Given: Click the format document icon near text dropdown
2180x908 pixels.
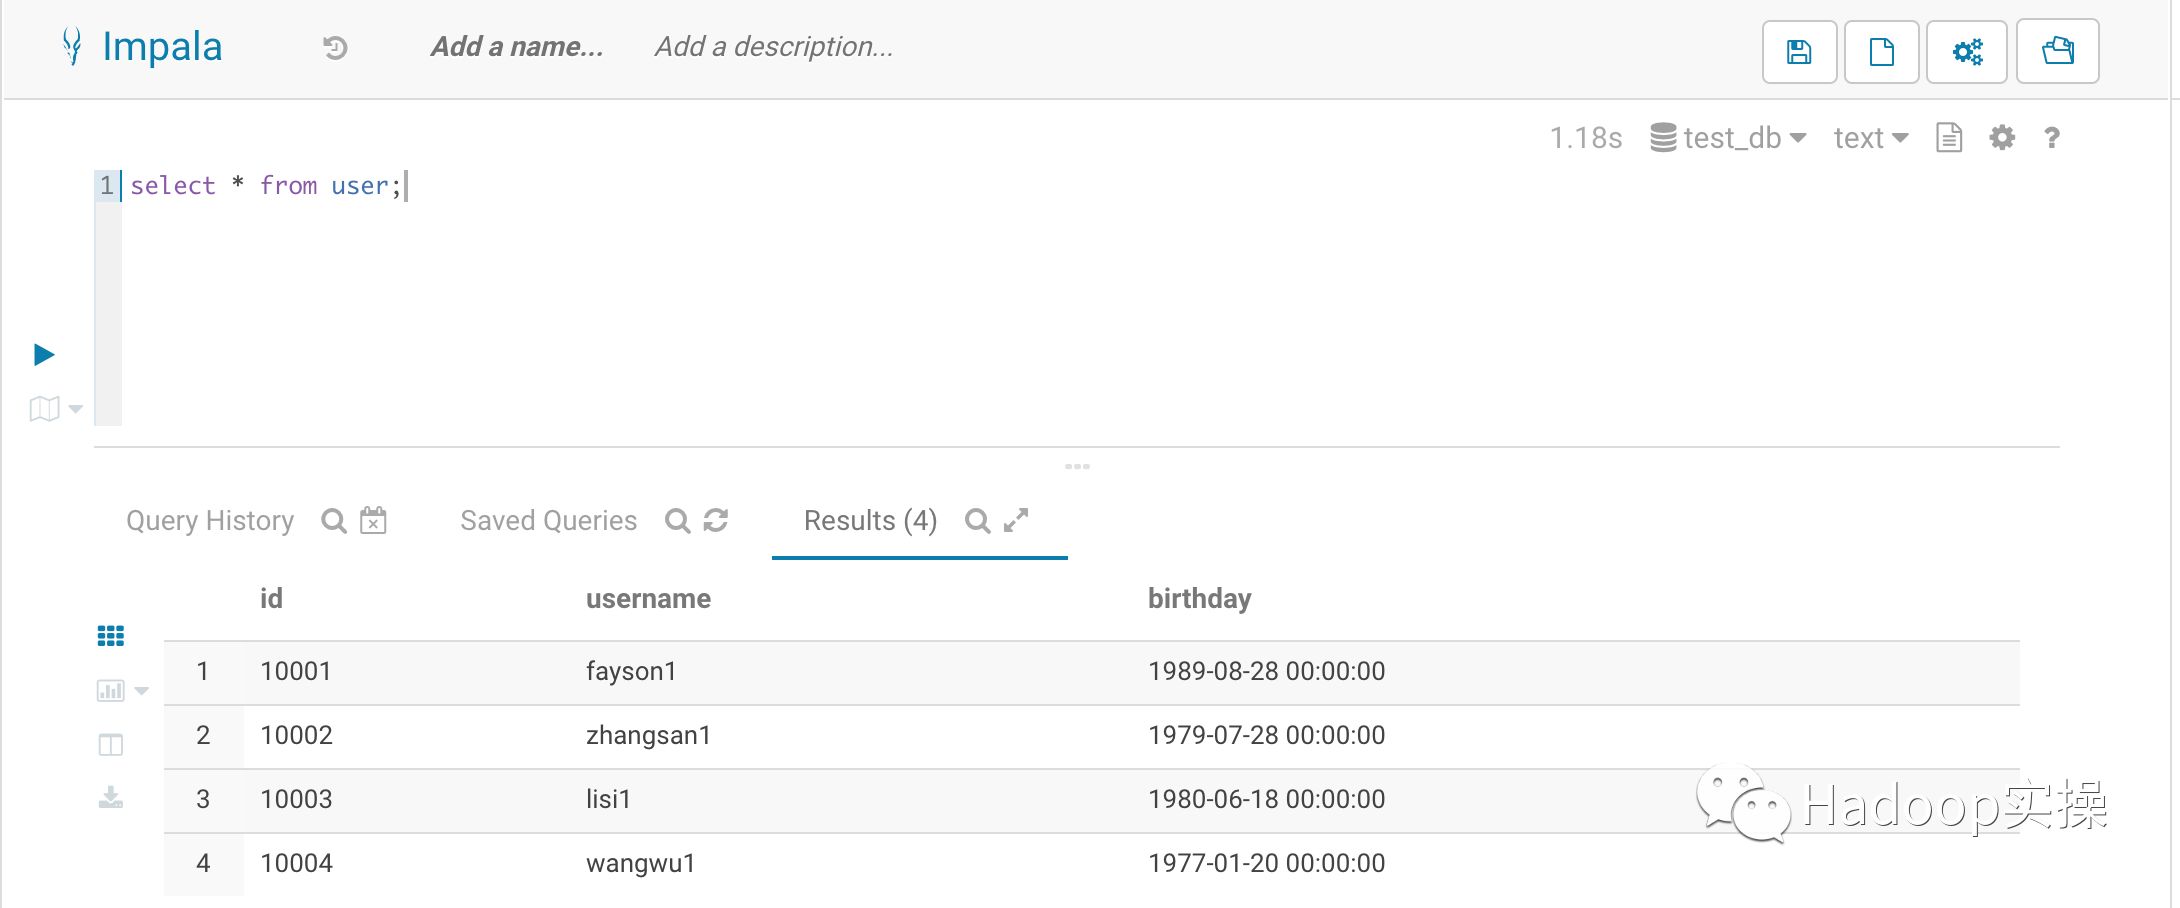Looking at the screenshot, I should [x=1949, y=138].
